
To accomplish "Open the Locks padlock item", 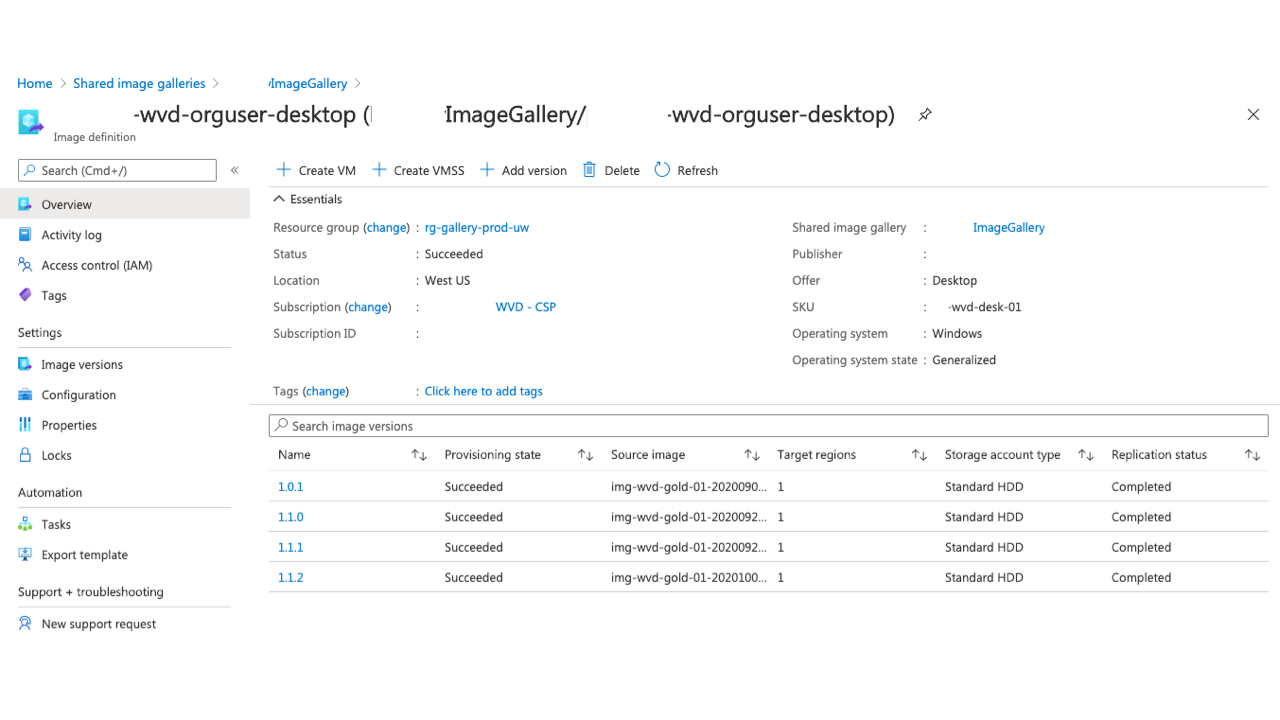I will [56, 455].
